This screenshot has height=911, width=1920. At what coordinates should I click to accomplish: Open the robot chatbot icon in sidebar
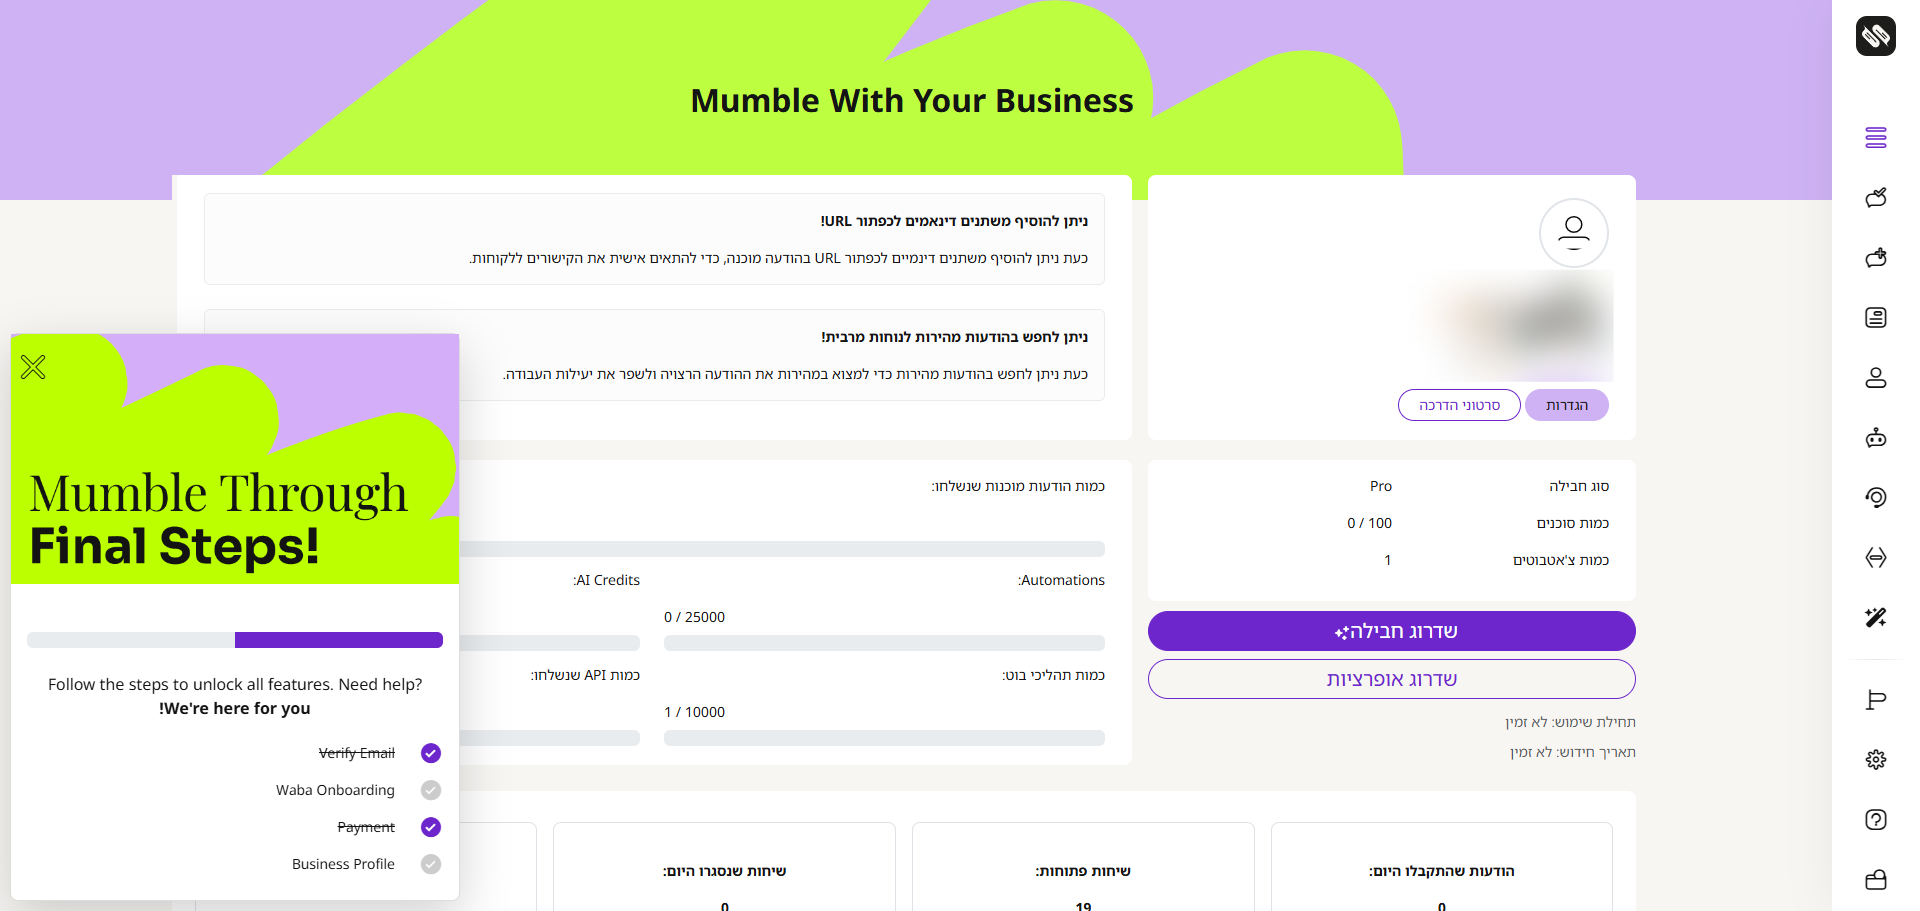[x=1875, y=438]
